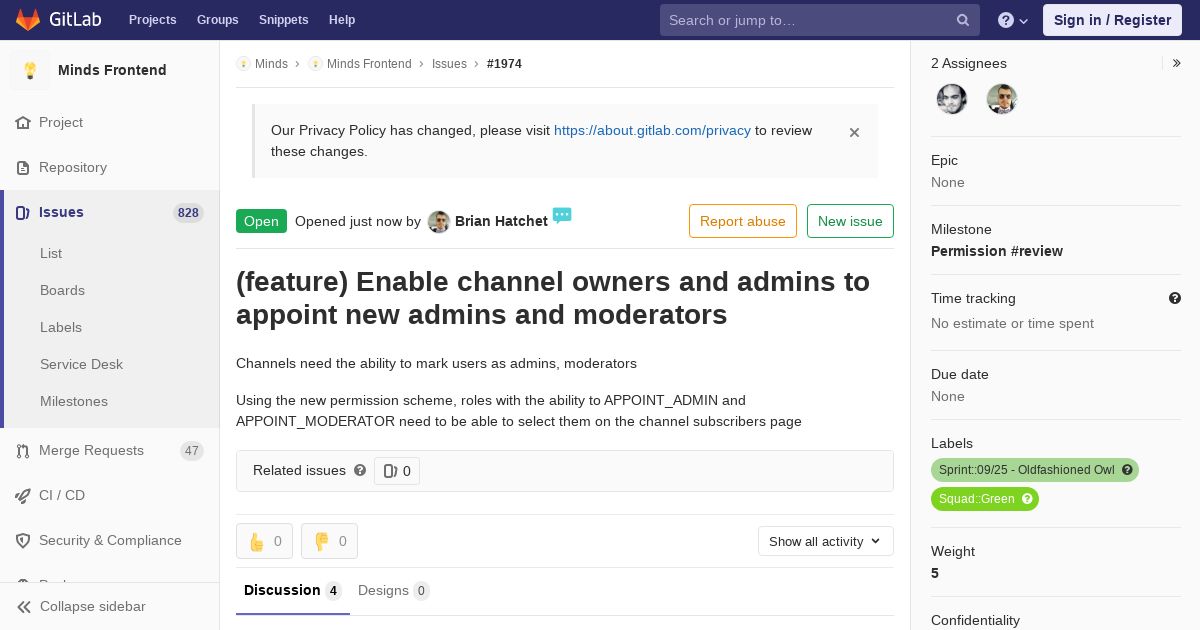
Task: Click the green Open status badge
Action: (x=261, y=221)
